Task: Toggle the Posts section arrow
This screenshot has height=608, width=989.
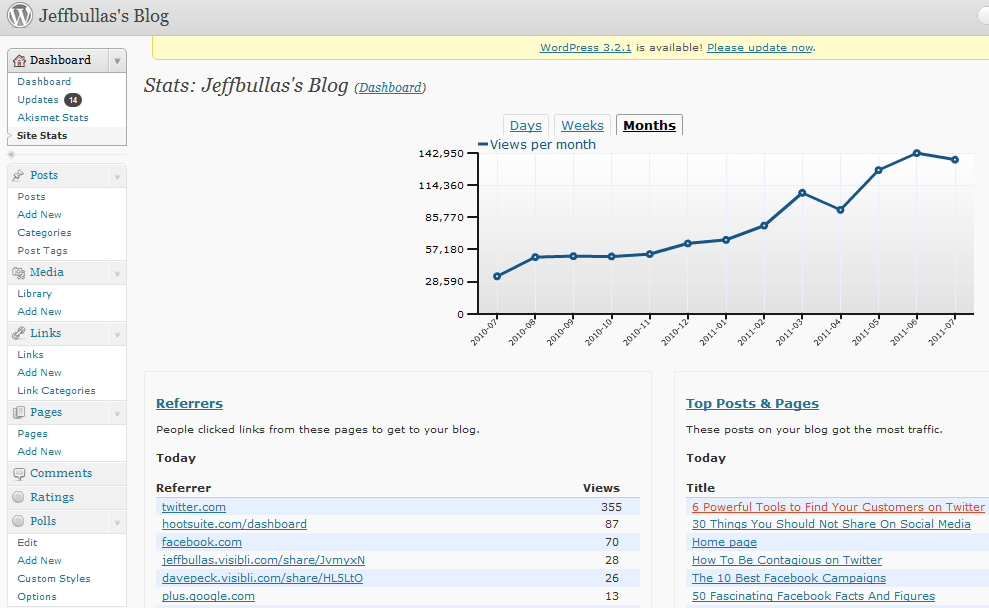Action: (x=117, y=177)
